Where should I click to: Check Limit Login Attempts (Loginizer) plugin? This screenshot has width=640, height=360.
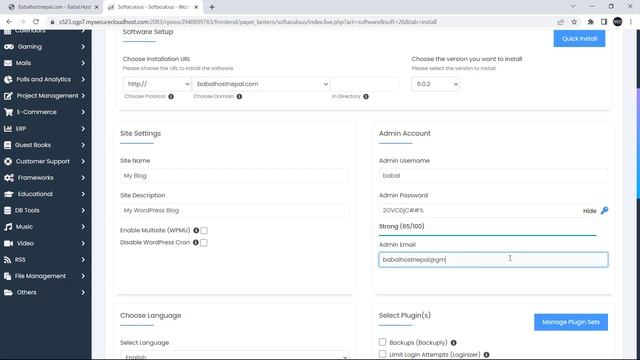coord(382,354)
